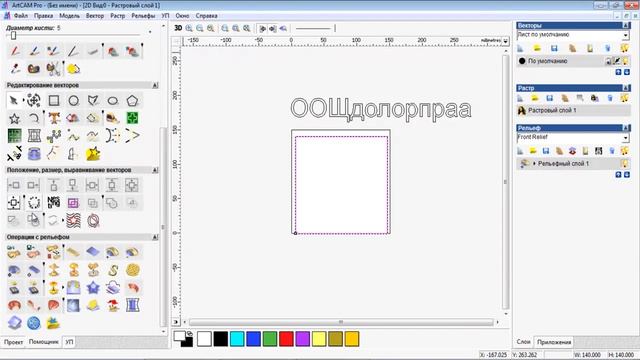The height and width of the screenshot is (360, 640).
Task: Select the Create Rectangle vector tool
Action: tap(53, 100)
